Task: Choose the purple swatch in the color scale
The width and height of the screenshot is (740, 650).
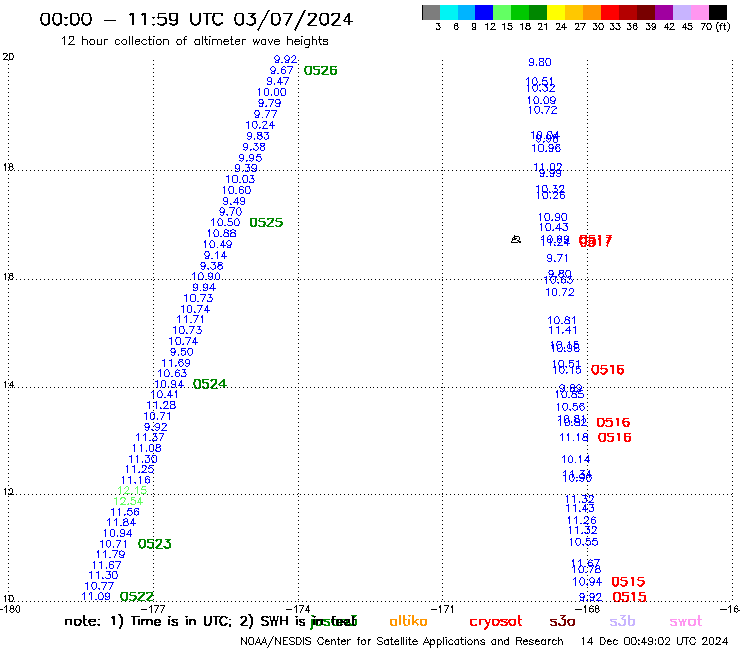Action: click(x=664, y=12)
